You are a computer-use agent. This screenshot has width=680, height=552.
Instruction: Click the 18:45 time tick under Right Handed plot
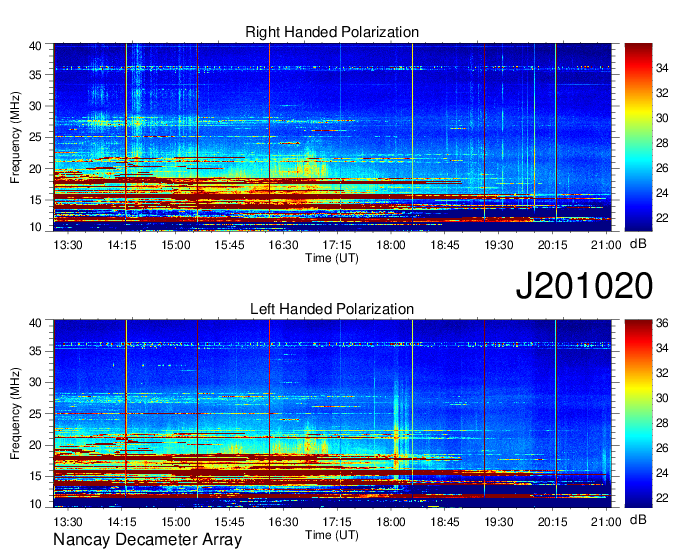coord(445,245)
